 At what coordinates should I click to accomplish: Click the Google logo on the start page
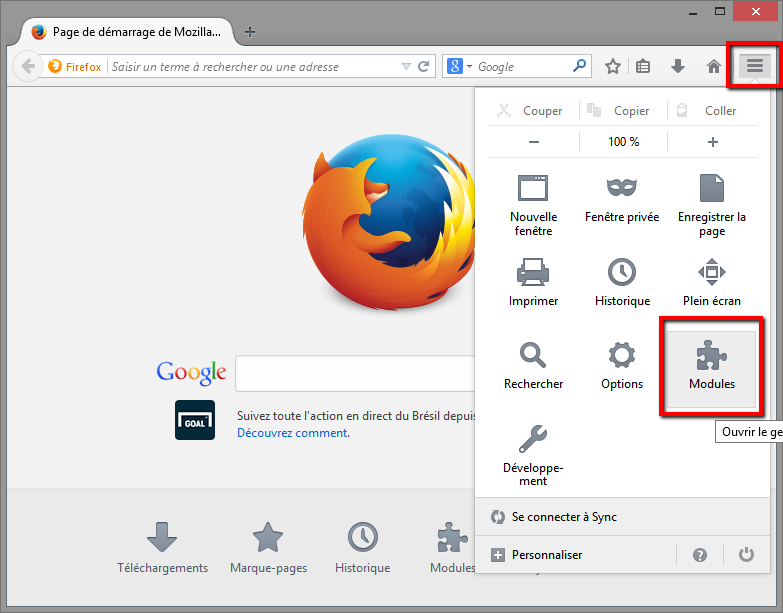191,373
